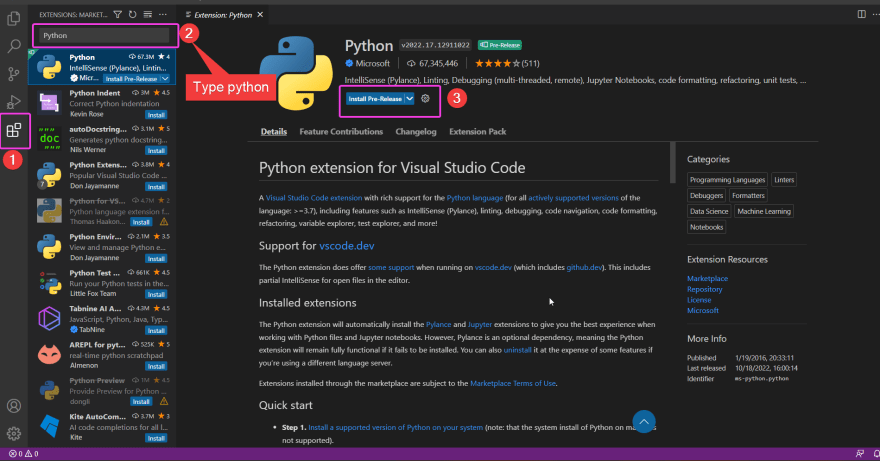
Task: Open the vscode.dev heading link
Action: [346, 246]
